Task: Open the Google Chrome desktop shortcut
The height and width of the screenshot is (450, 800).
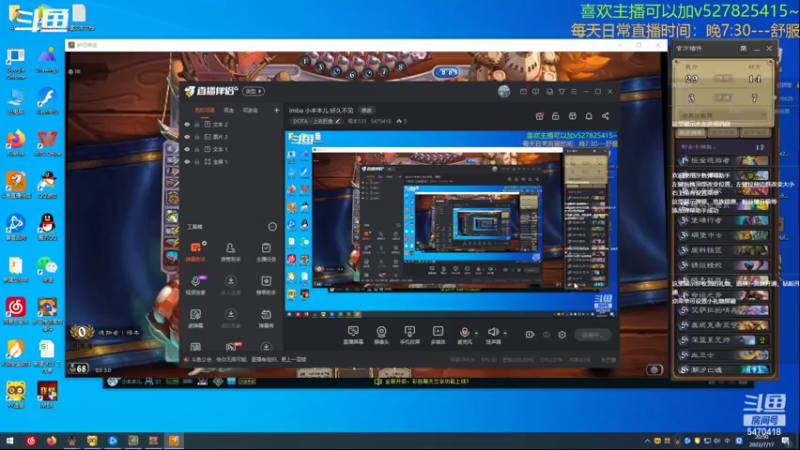Action: coord(16,63)
